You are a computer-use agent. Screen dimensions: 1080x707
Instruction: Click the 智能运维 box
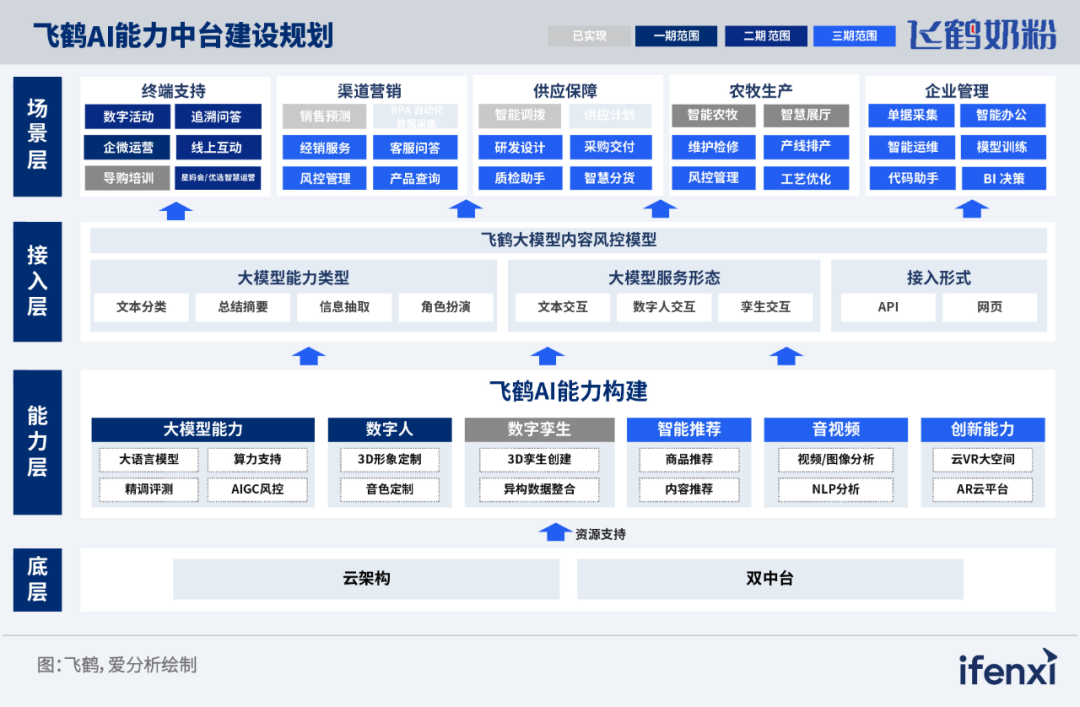click(x=912, y=147)
